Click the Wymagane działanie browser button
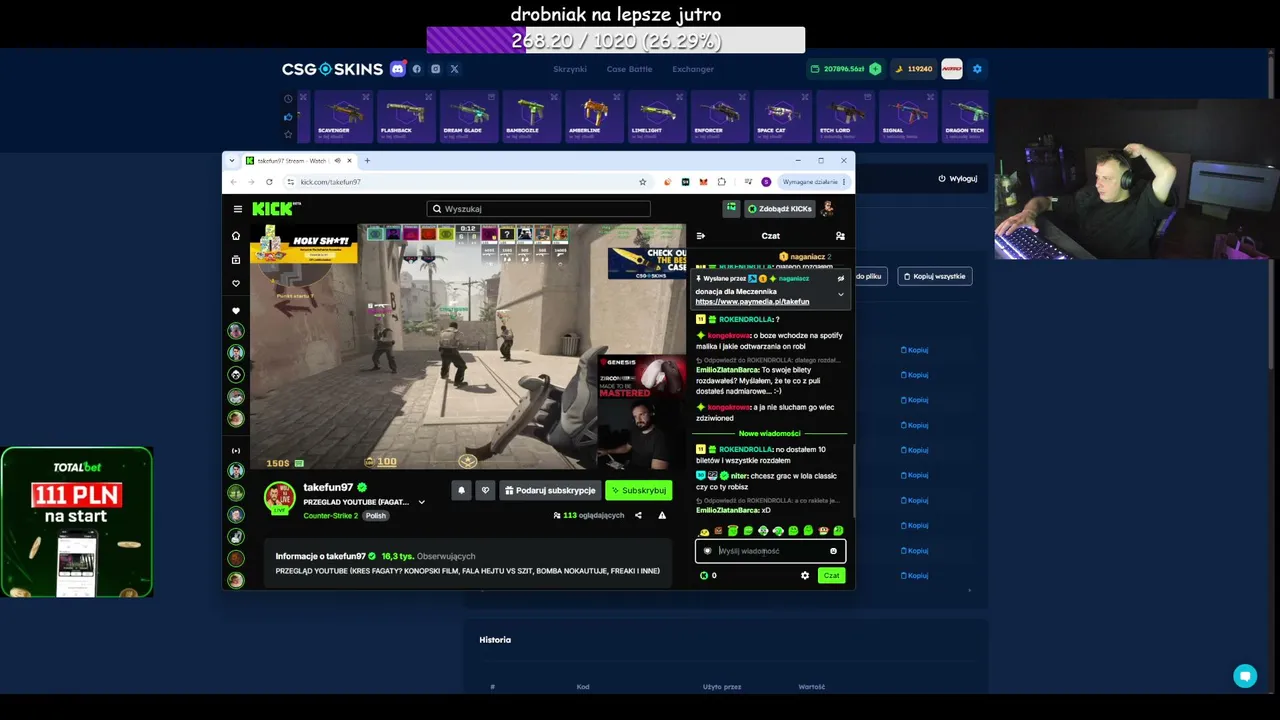Screen dimensions: 1280x720 [x=814, y=182]
